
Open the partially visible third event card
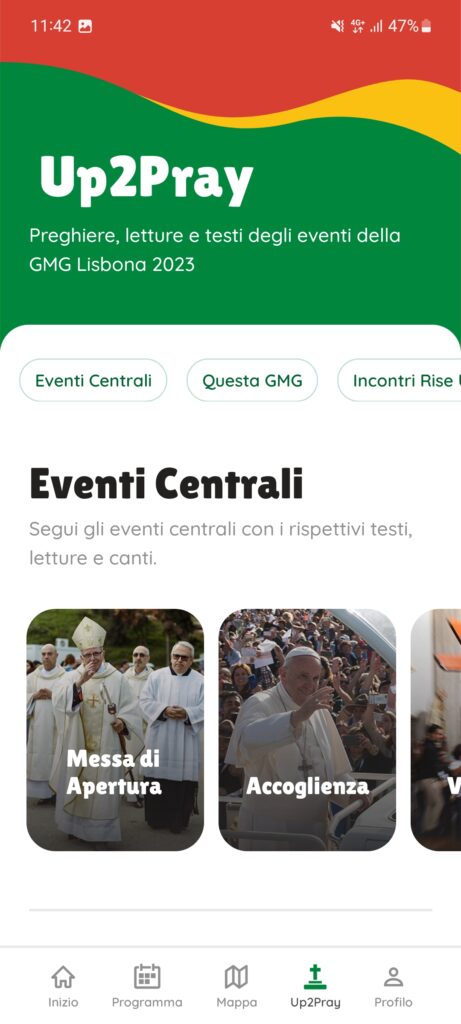[x=436, y=729]
